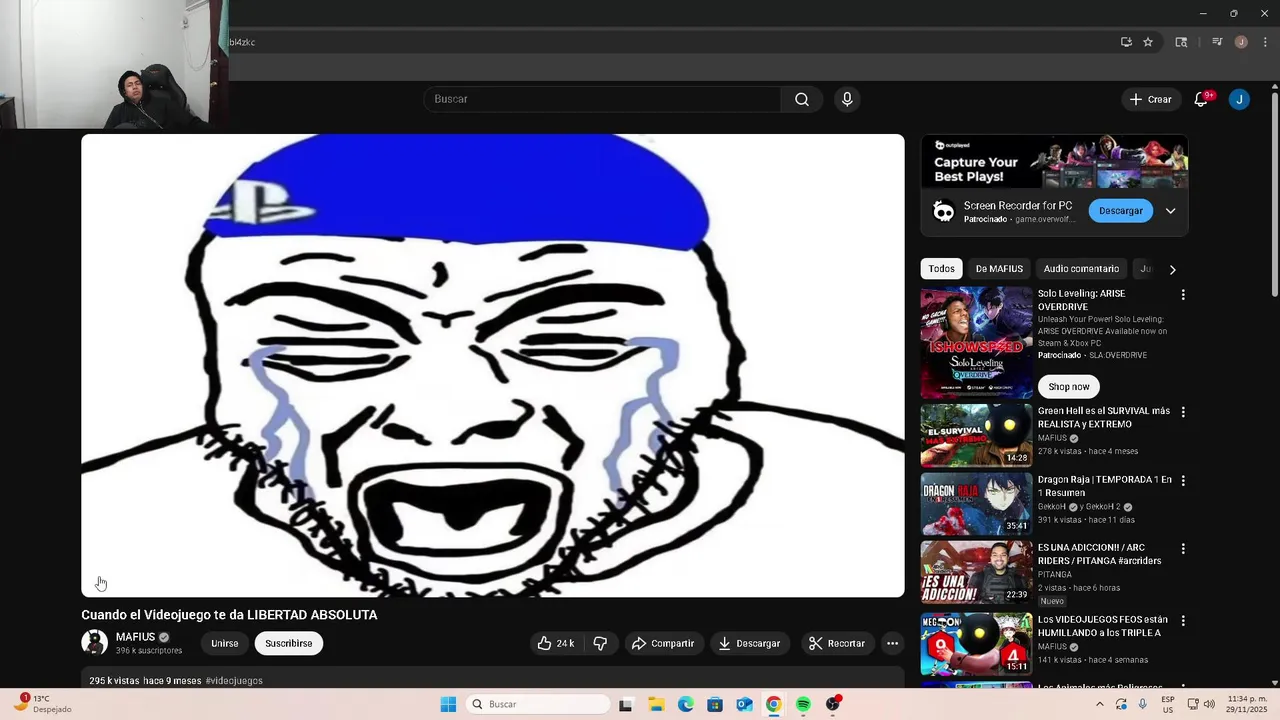Click the Recortar button
The width and height of the screenshot is (1280, 720).
coord(836,643)
